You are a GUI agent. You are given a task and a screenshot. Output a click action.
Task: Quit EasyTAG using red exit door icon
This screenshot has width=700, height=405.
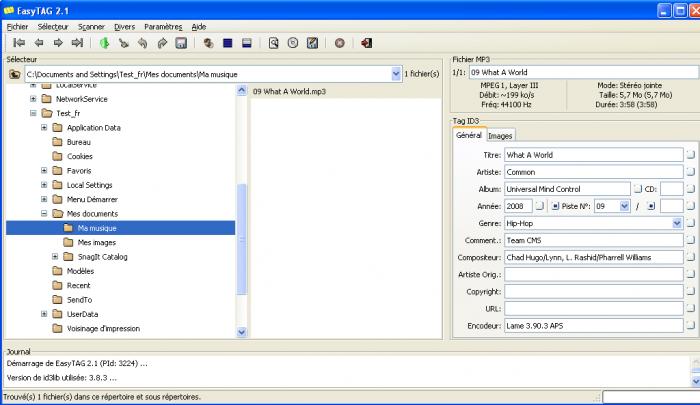point(367,43)
